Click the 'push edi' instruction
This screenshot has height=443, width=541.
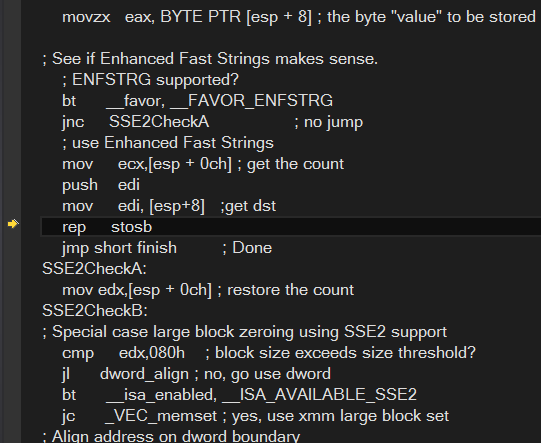coord(101,185)
